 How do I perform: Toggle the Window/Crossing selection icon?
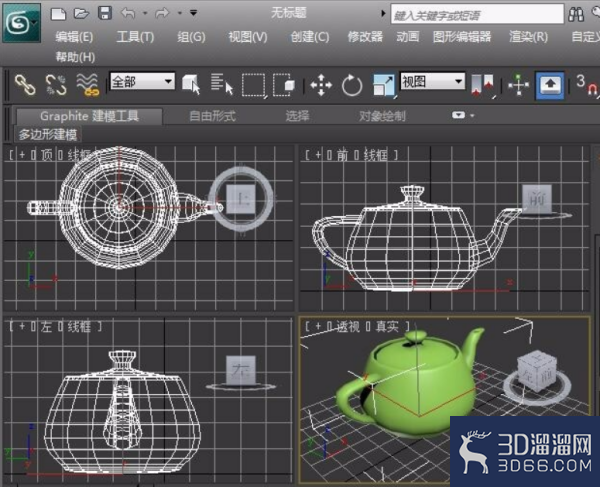(x=284, y=85)
